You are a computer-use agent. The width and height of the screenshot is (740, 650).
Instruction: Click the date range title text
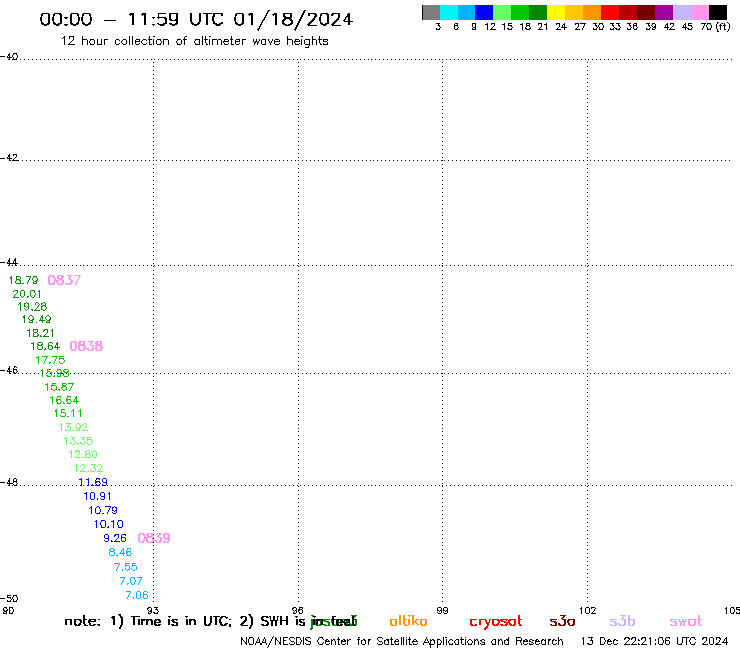tap(196, 19)
